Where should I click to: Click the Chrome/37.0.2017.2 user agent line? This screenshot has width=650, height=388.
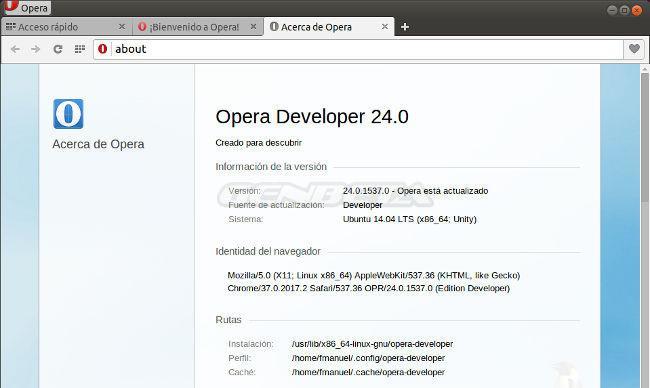coord(369,288)
